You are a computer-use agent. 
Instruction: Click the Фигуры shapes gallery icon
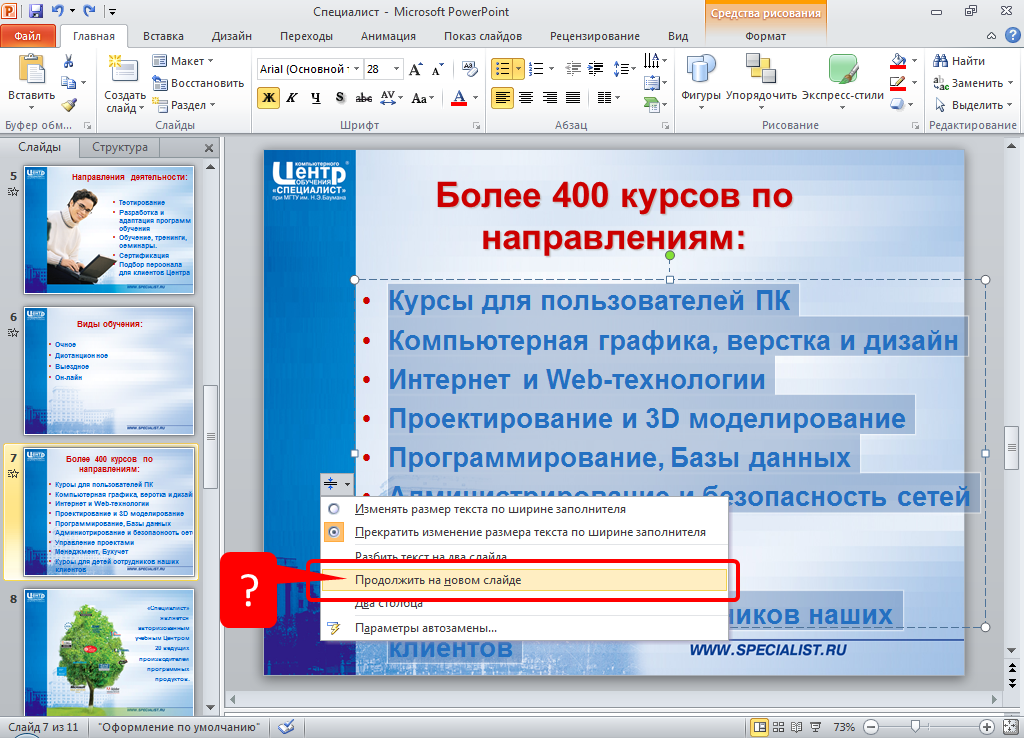click(x=701, y=70)
